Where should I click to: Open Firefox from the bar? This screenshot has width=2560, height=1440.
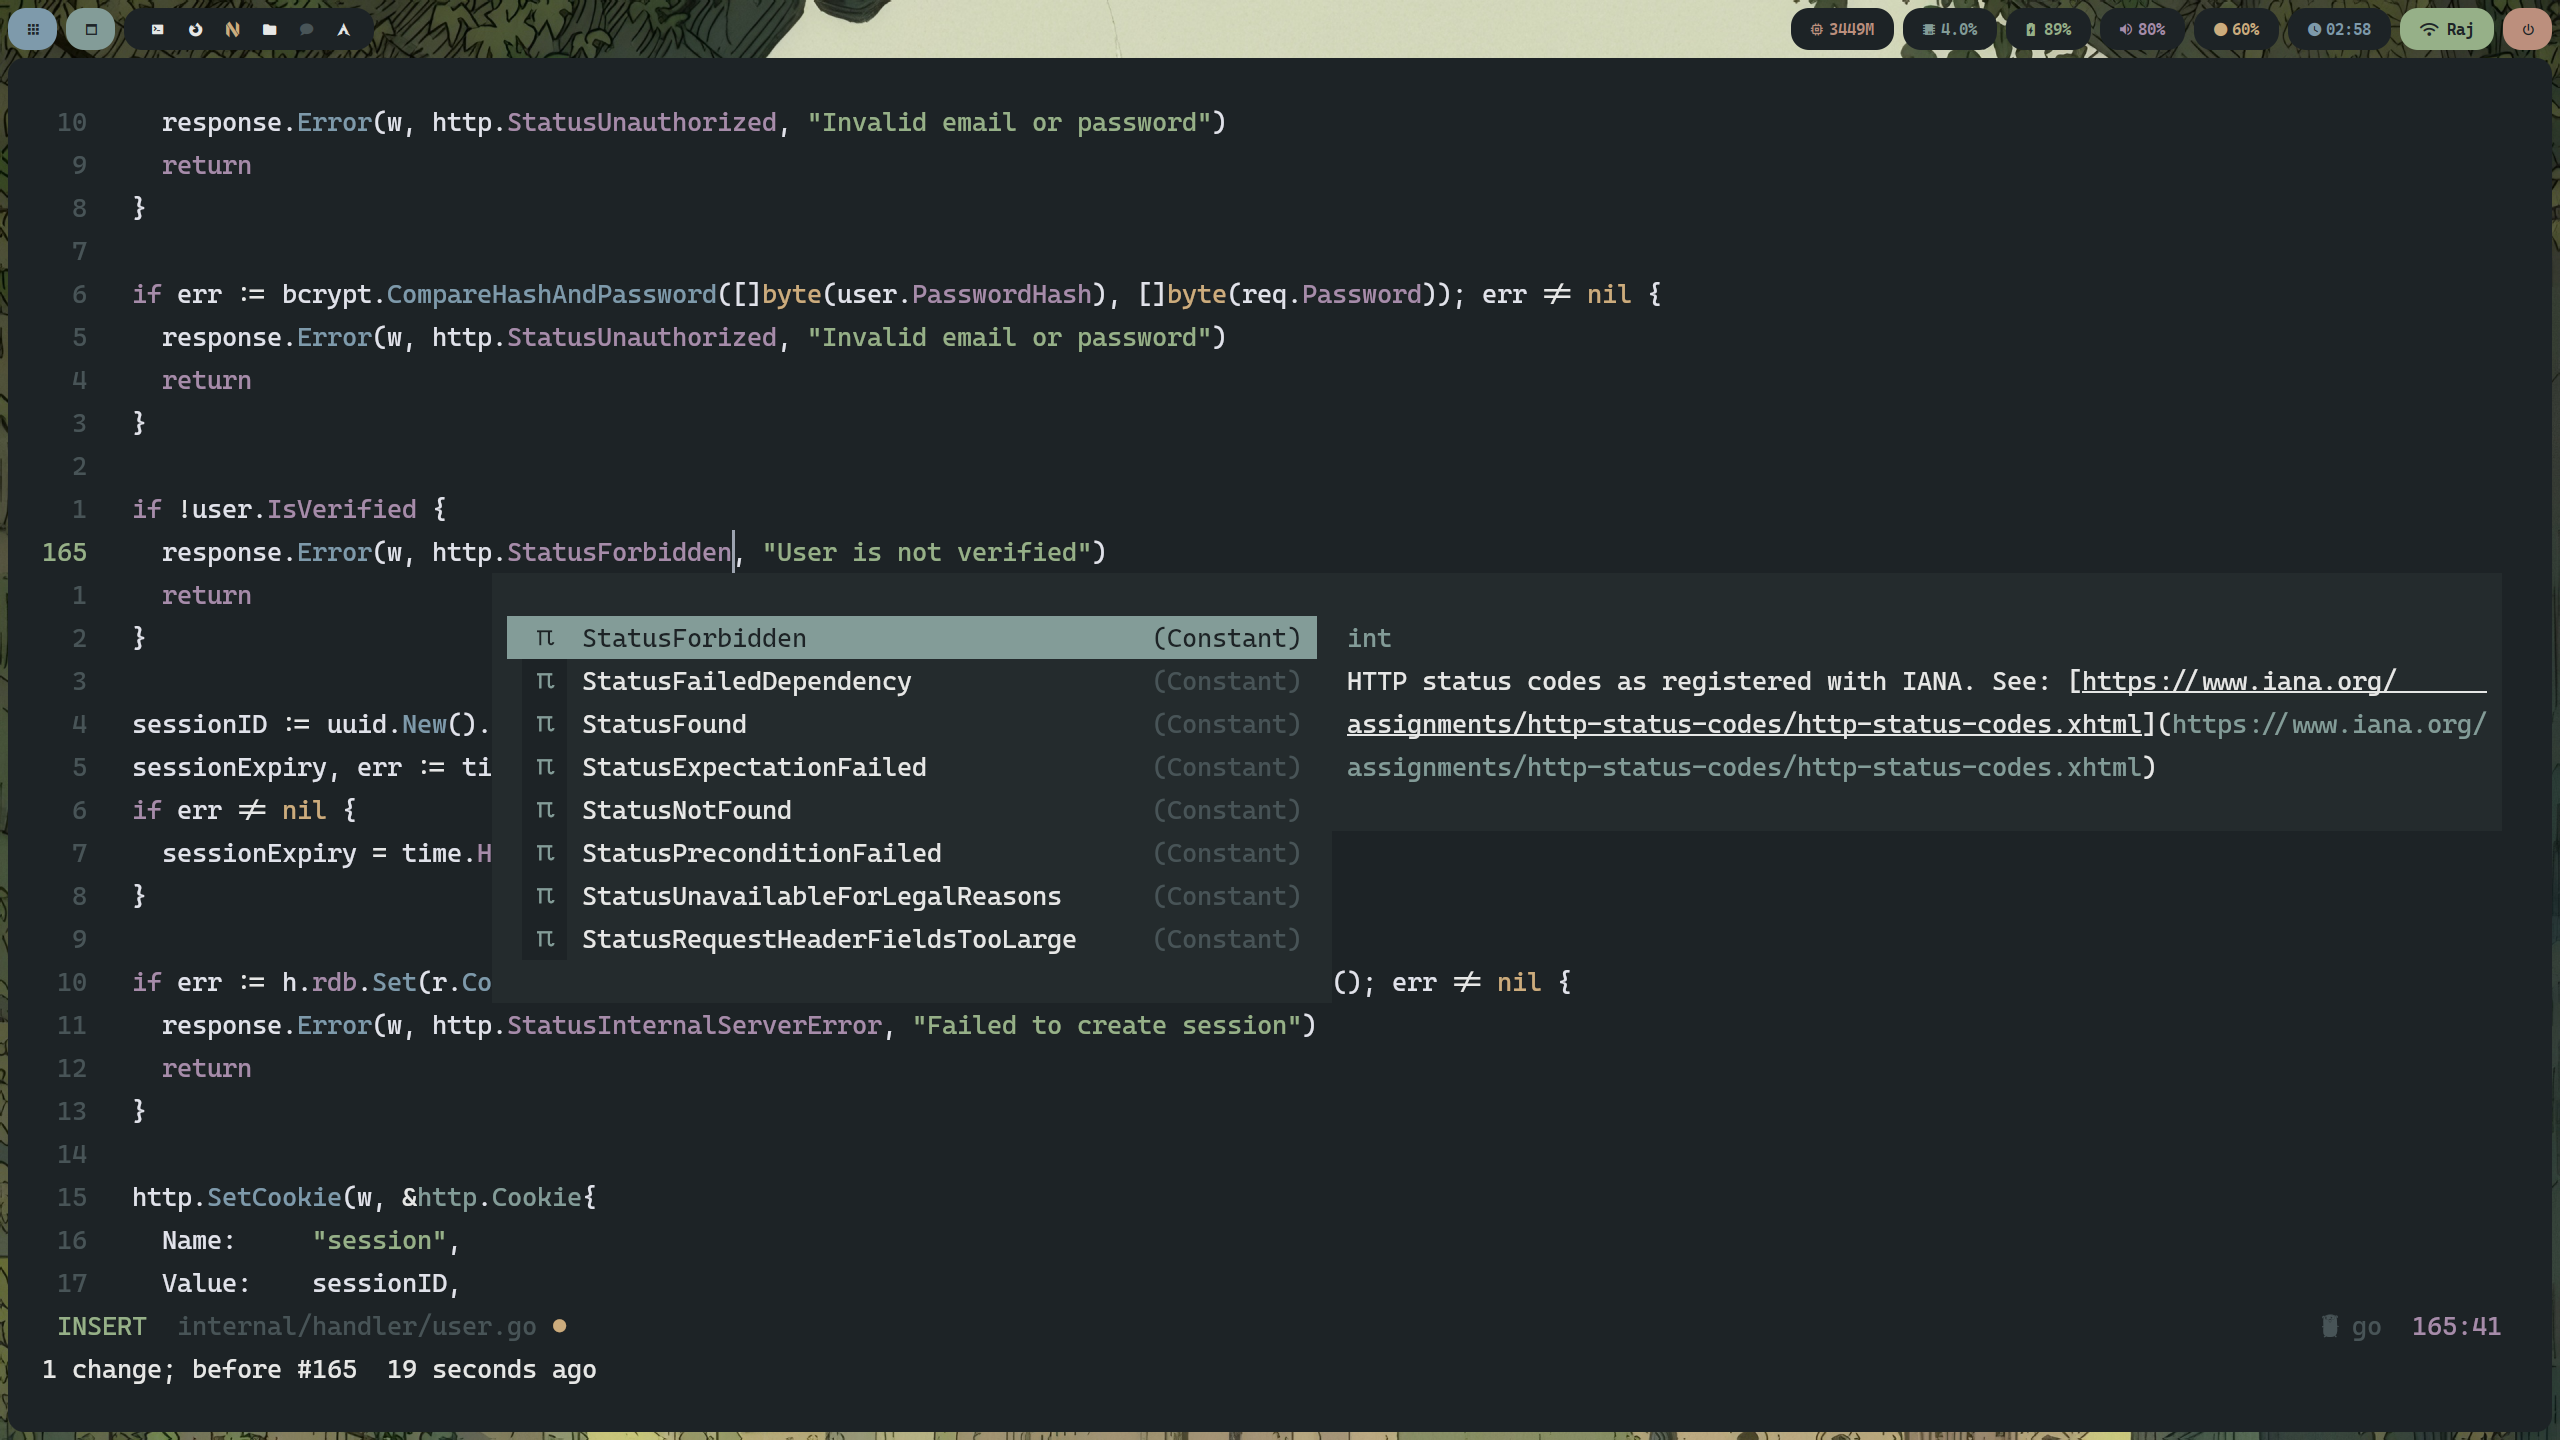click(196, 30)
